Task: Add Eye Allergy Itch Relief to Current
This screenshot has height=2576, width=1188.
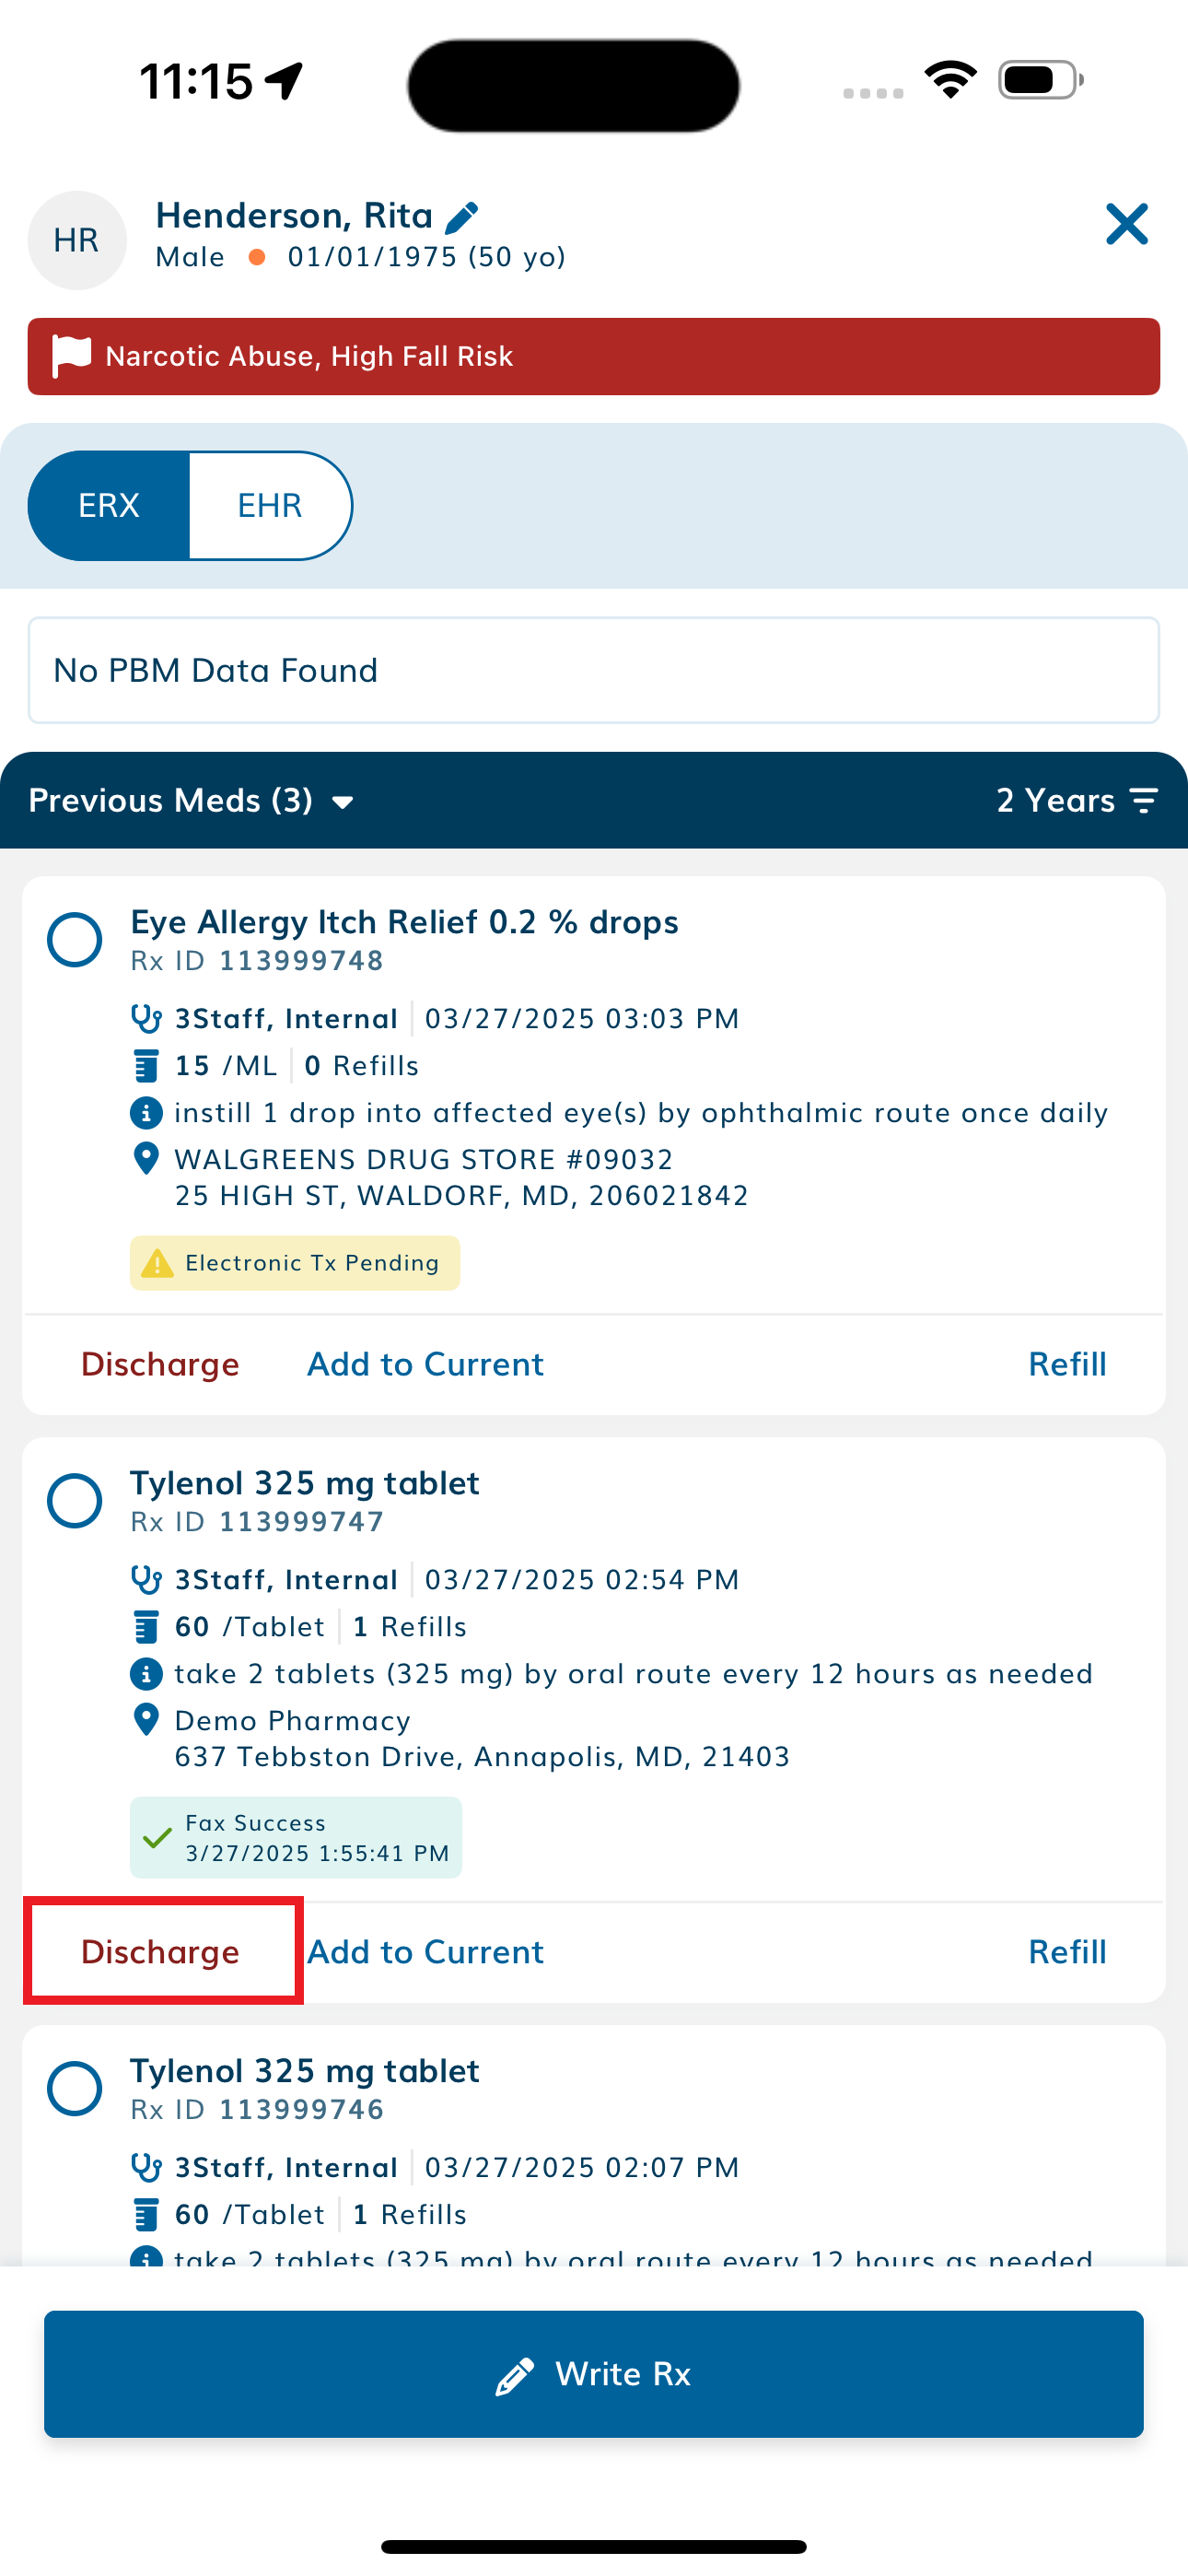Action: click(425, 1364)
